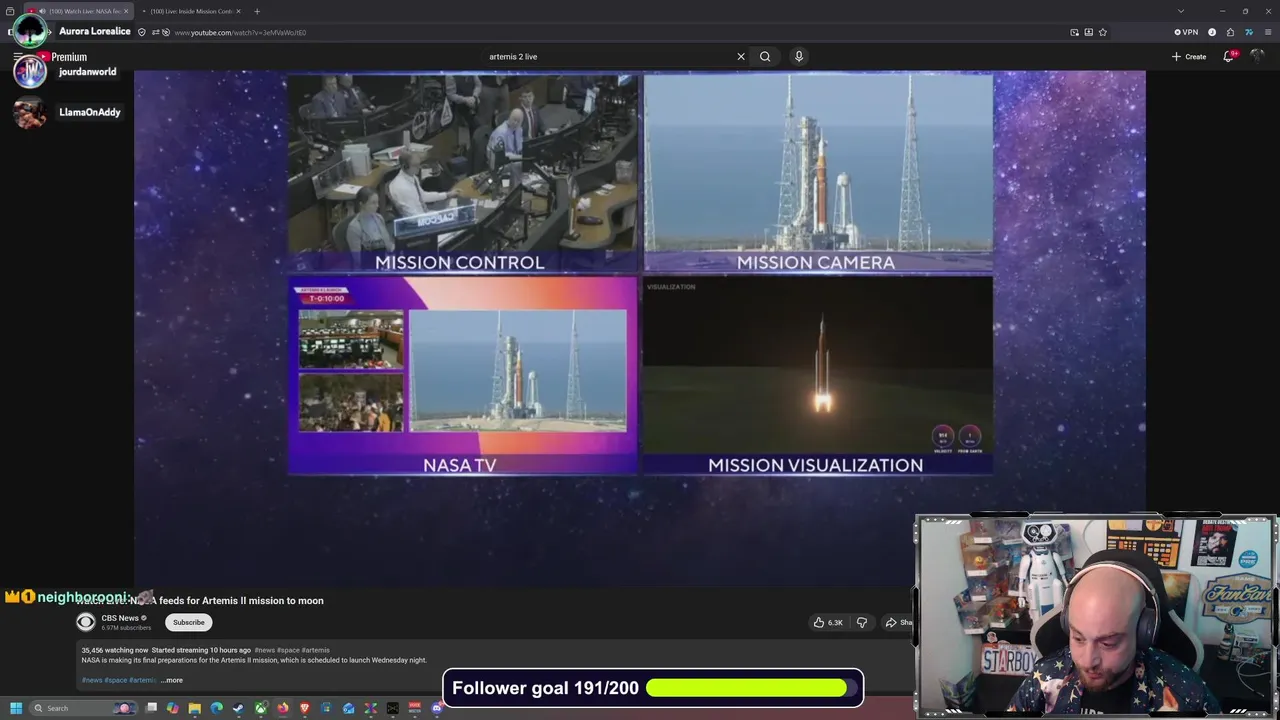The height and width of the screenshot is (720, 1280).
Task: Open File Explorer from taskbar
Action: [195, 708]
